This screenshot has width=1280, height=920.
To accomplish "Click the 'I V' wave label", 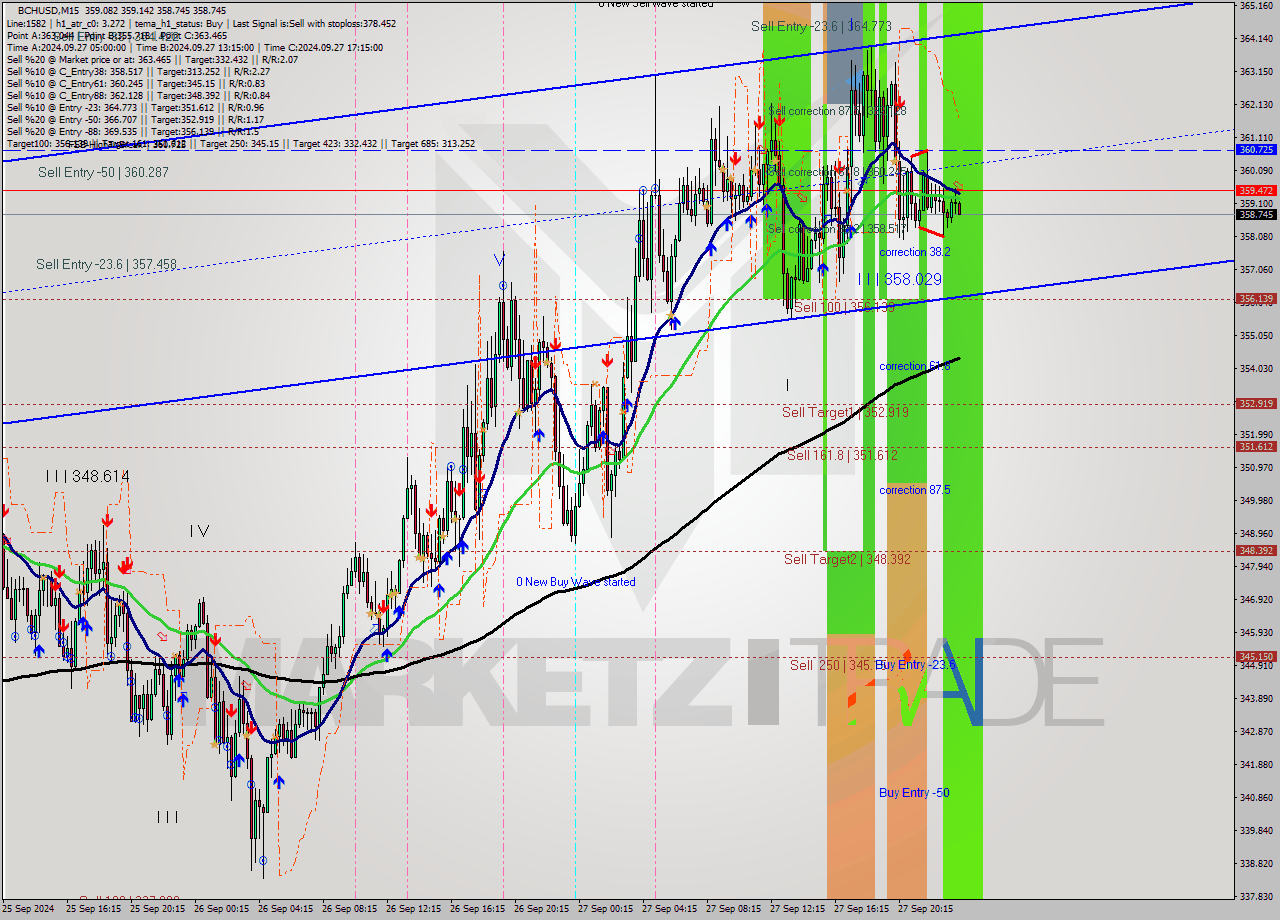I will tap(199, 531).
